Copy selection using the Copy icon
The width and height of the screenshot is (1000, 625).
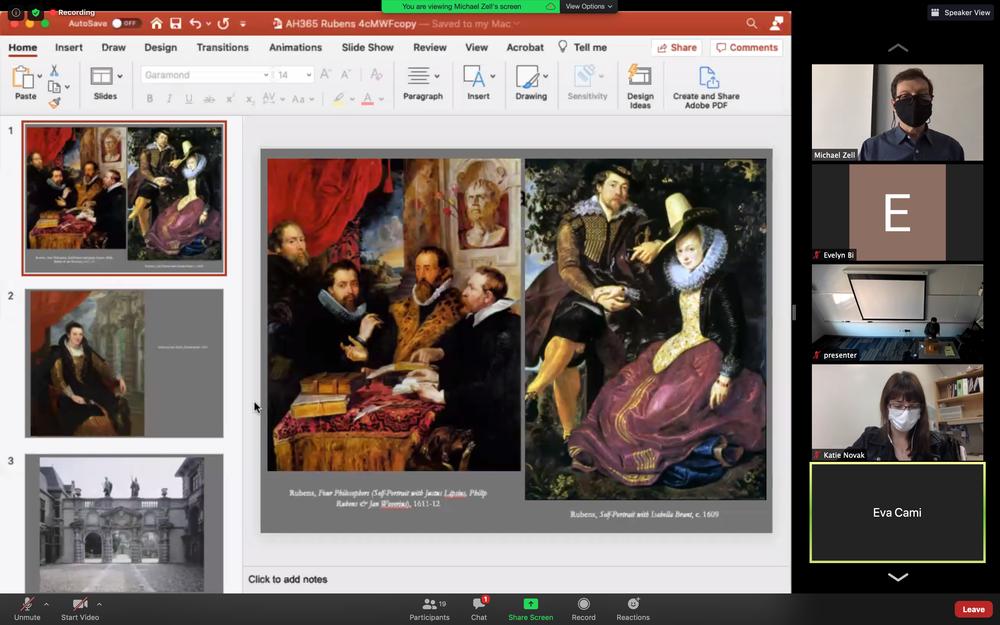[x=54, y=87]
